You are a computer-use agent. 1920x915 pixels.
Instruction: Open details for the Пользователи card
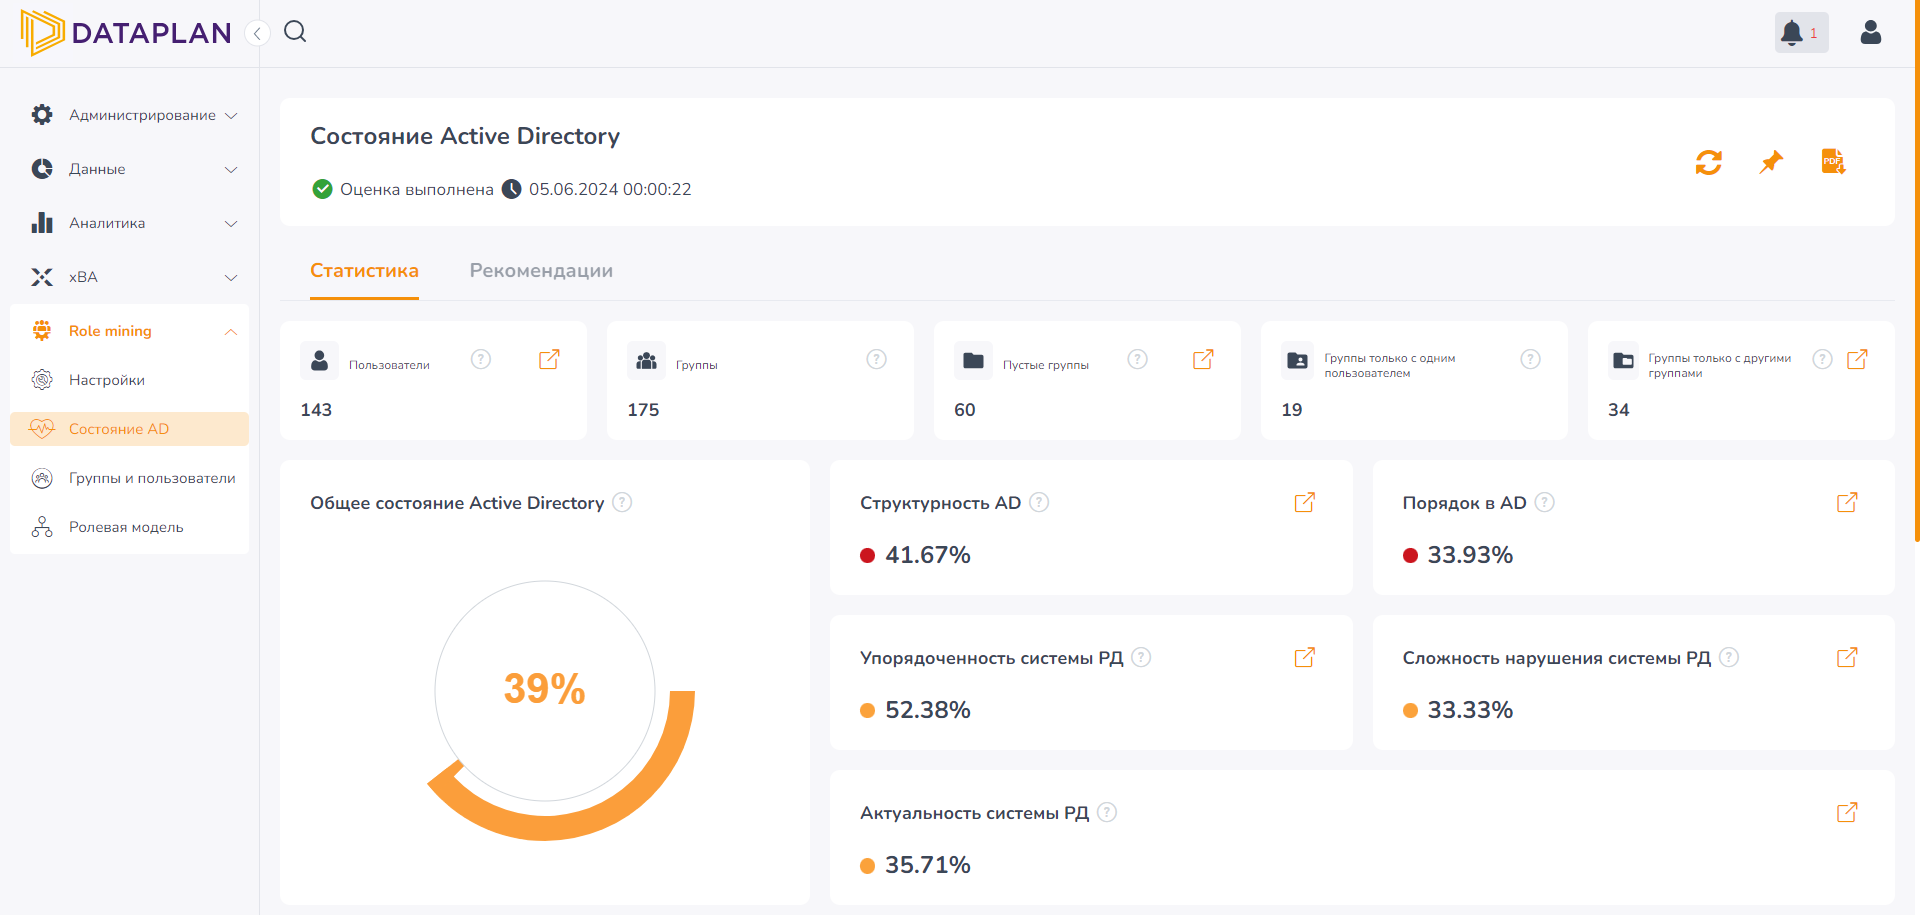point(549,360)
